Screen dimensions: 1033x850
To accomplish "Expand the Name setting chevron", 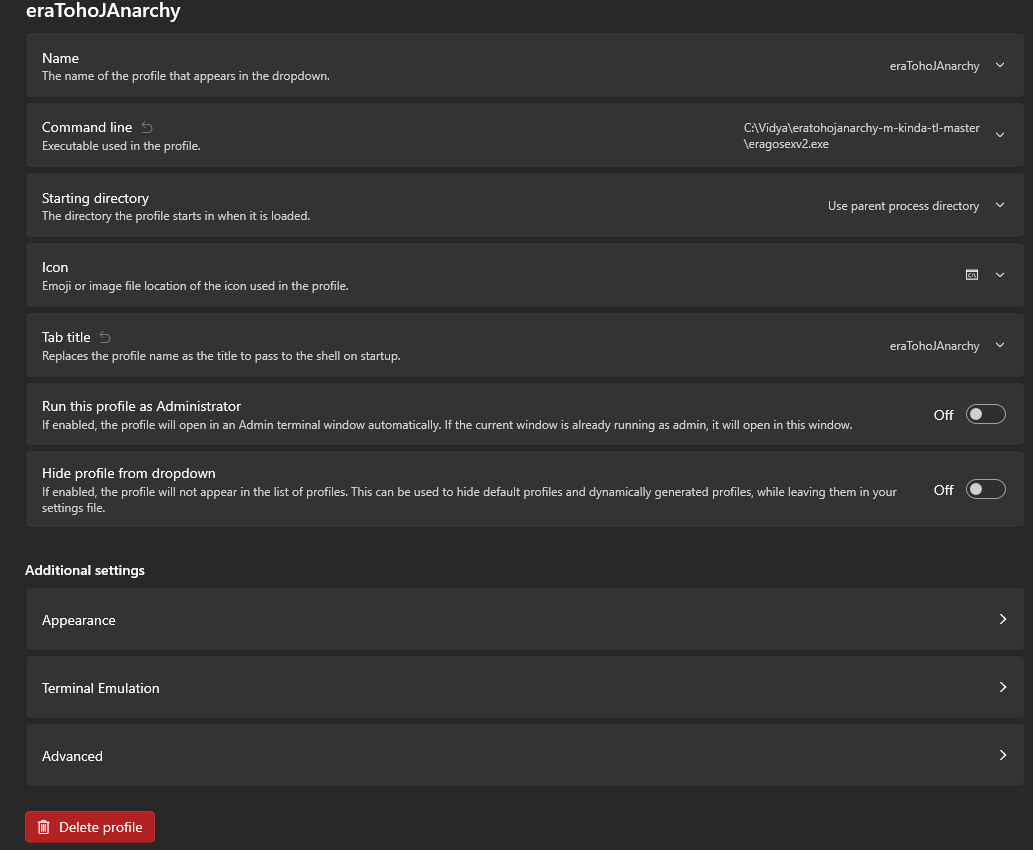I will [x=1000, y=65].
